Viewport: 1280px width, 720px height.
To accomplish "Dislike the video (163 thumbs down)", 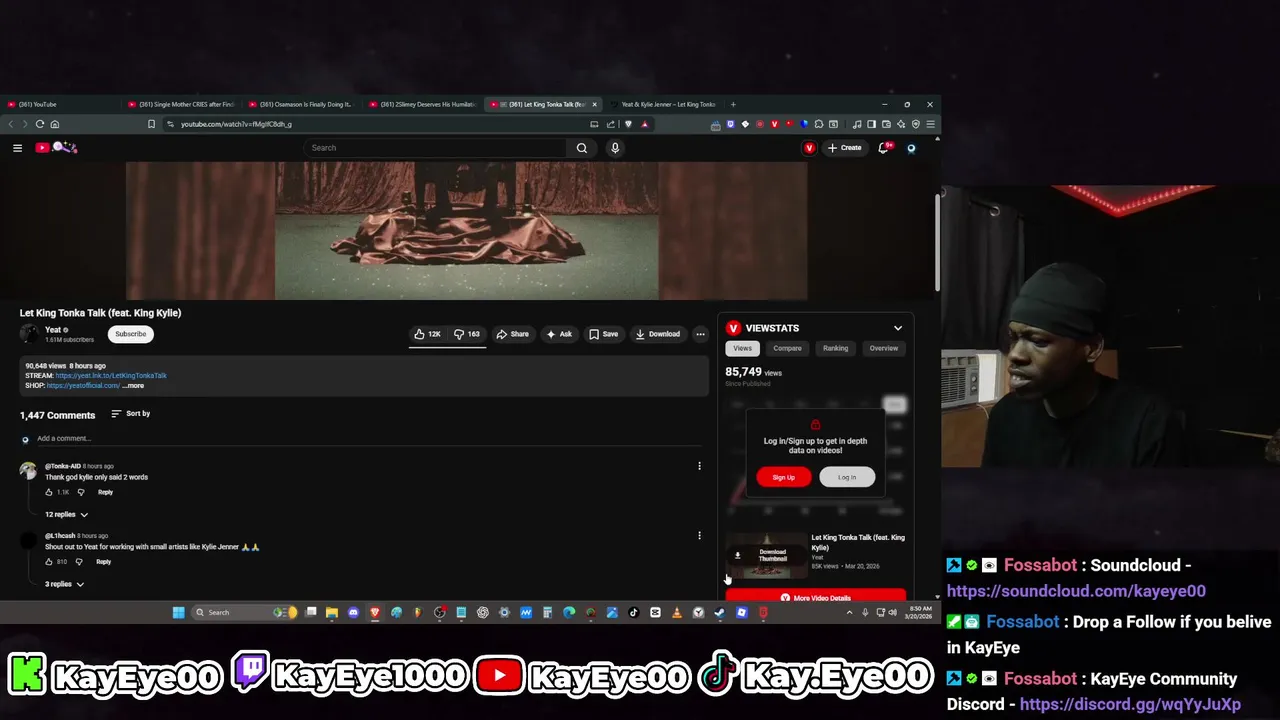I will pyautogui.click(x=467, y=334).
